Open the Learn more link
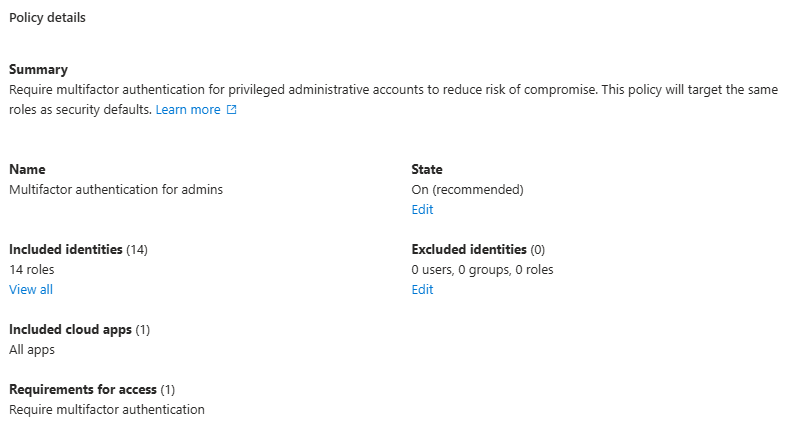791x433 pixels. [x=188, y=110]
